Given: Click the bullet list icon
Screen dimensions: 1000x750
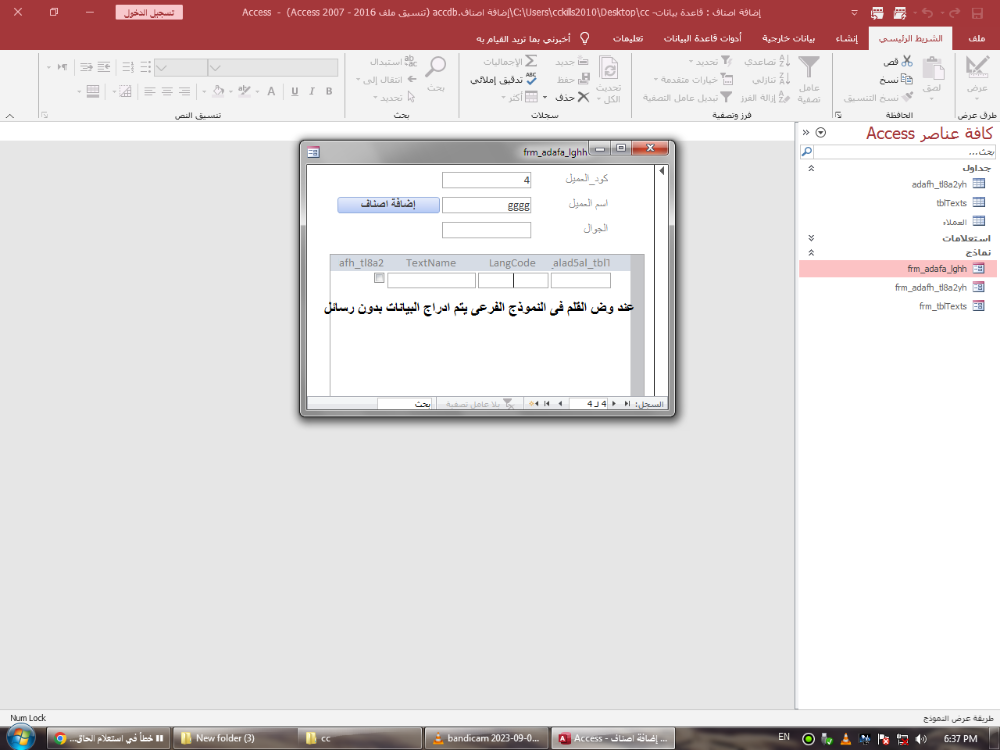Looking at the screenshot, I should [x=145, y=67].
